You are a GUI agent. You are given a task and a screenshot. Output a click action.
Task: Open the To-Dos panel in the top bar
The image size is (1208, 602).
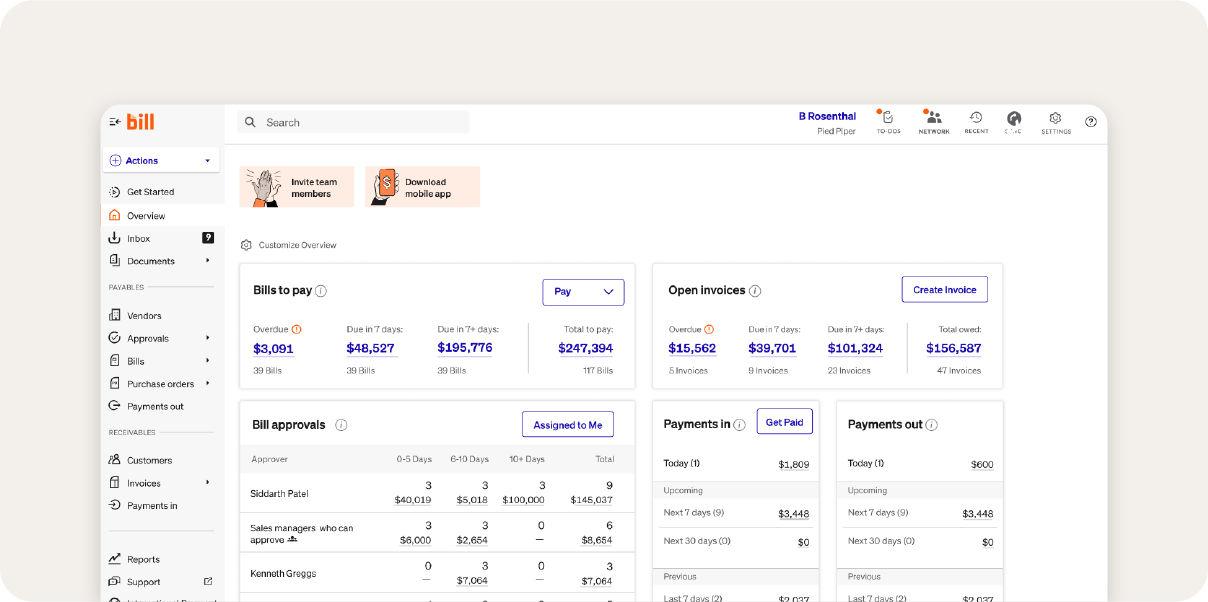888,121
